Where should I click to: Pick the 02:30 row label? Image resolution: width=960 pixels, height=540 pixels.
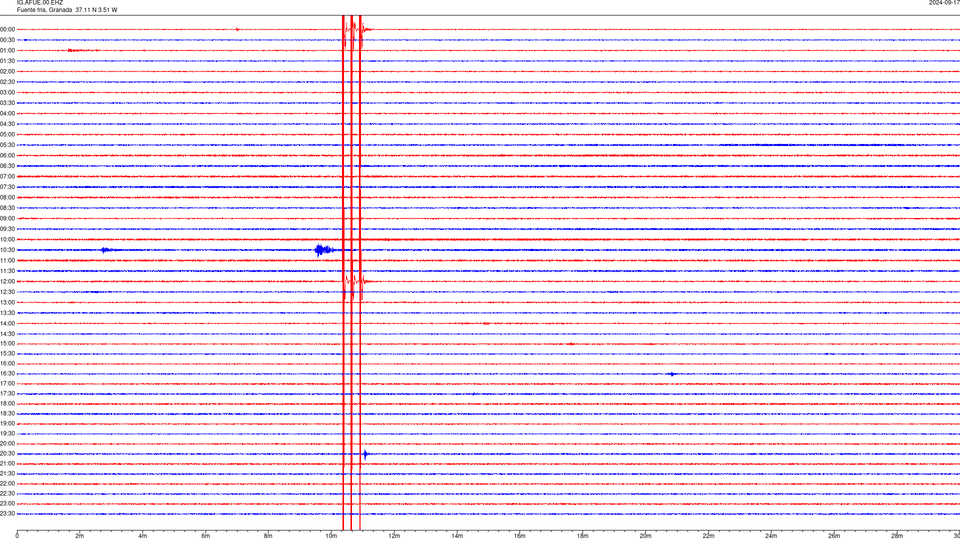8,82
